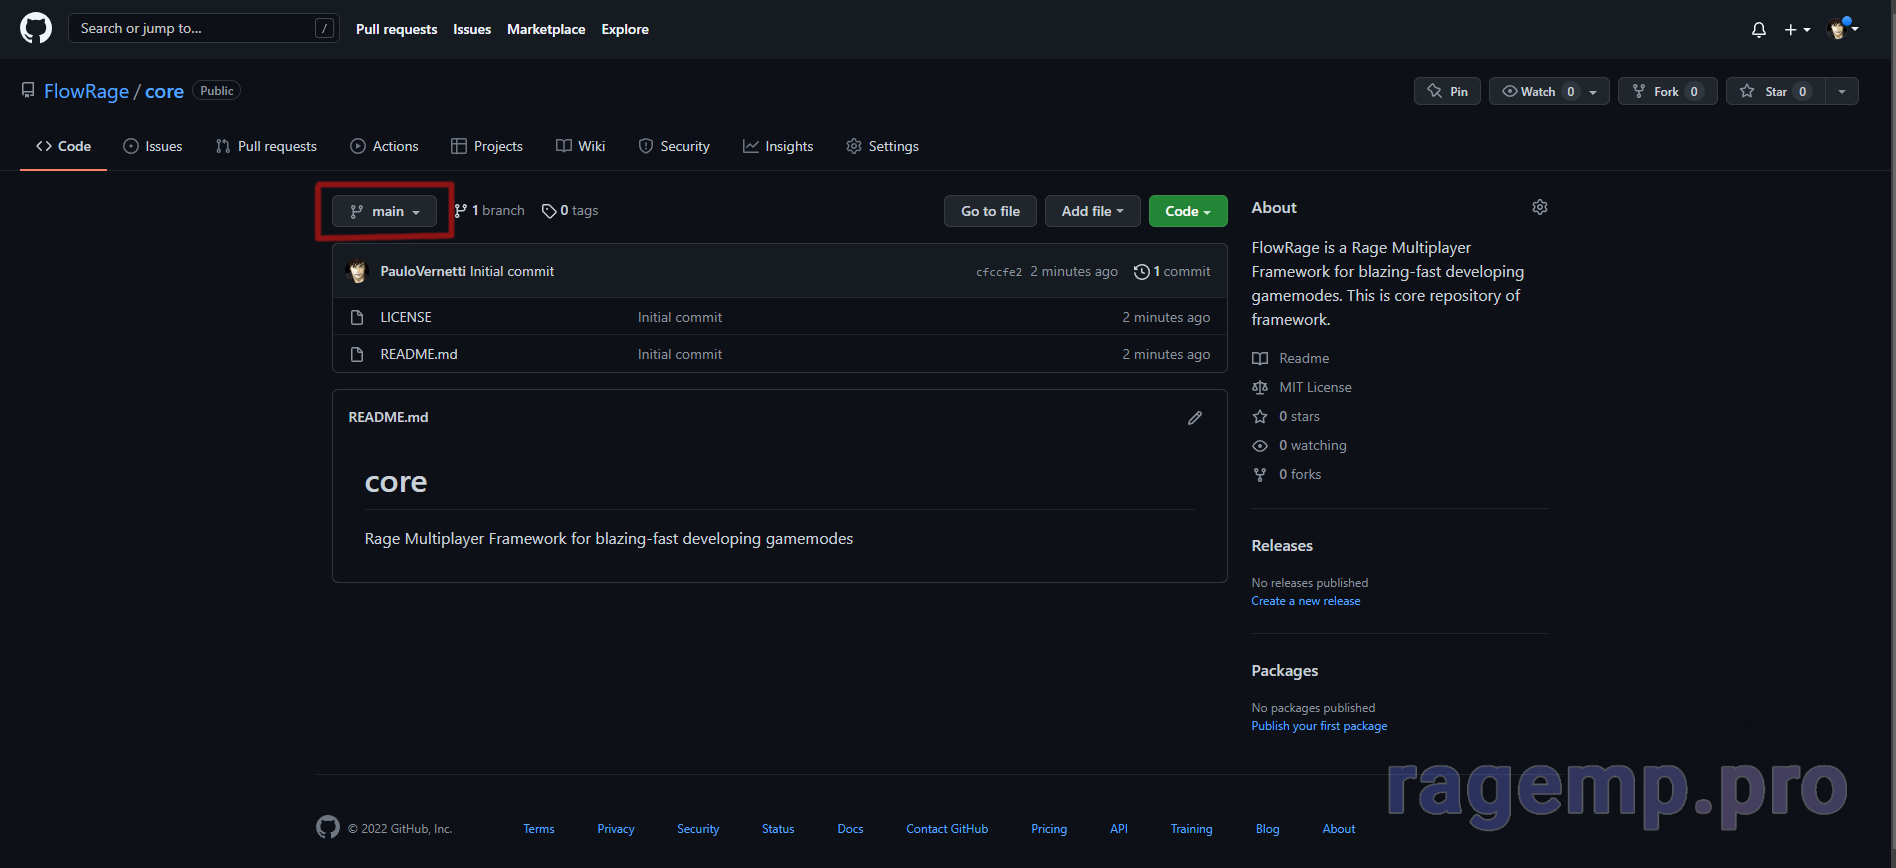View the 1 branch link
Image resolution: width=1896 pixels, height=868 pixels.
click(x=489, y=211)
